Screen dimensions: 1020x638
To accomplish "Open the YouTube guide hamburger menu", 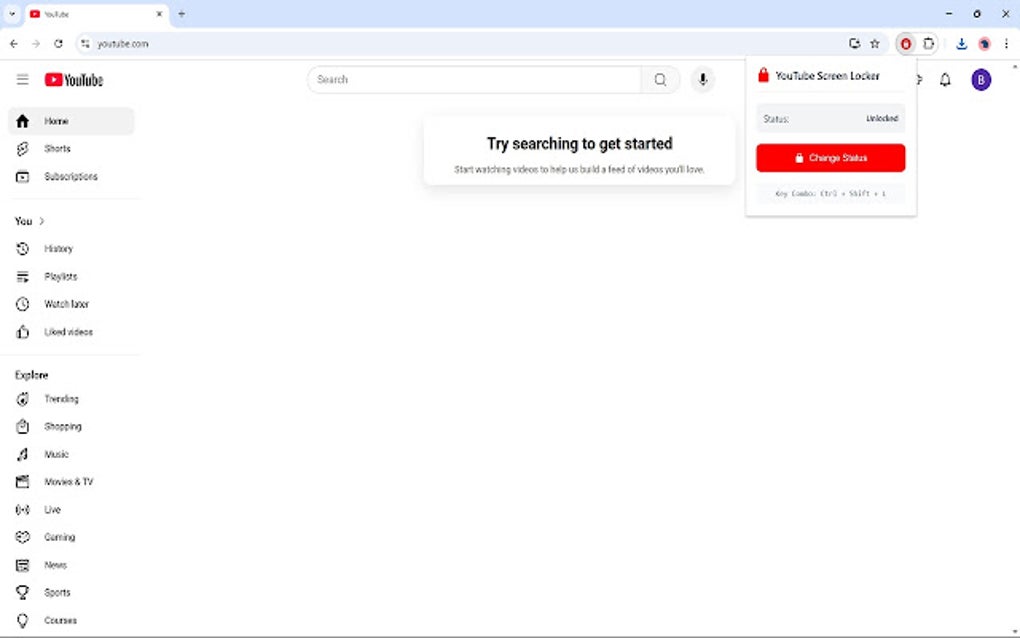I will click(x=22, y=79).
